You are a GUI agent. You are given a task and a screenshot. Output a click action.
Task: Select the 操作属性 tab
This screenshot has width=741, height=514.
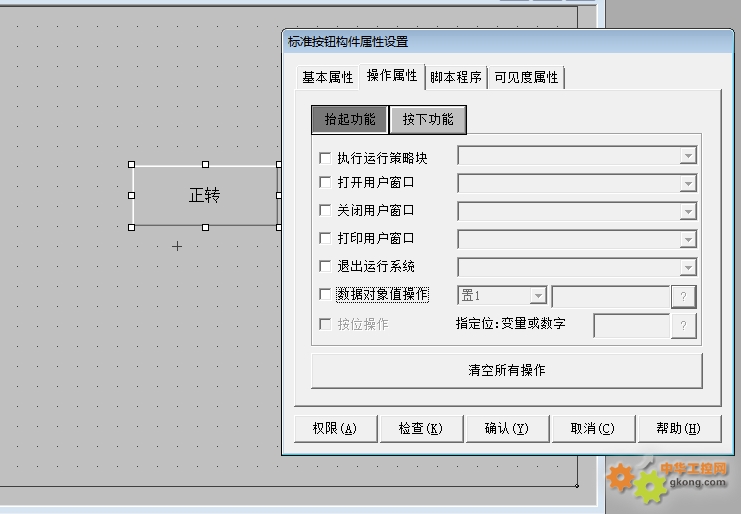point(392,76)
